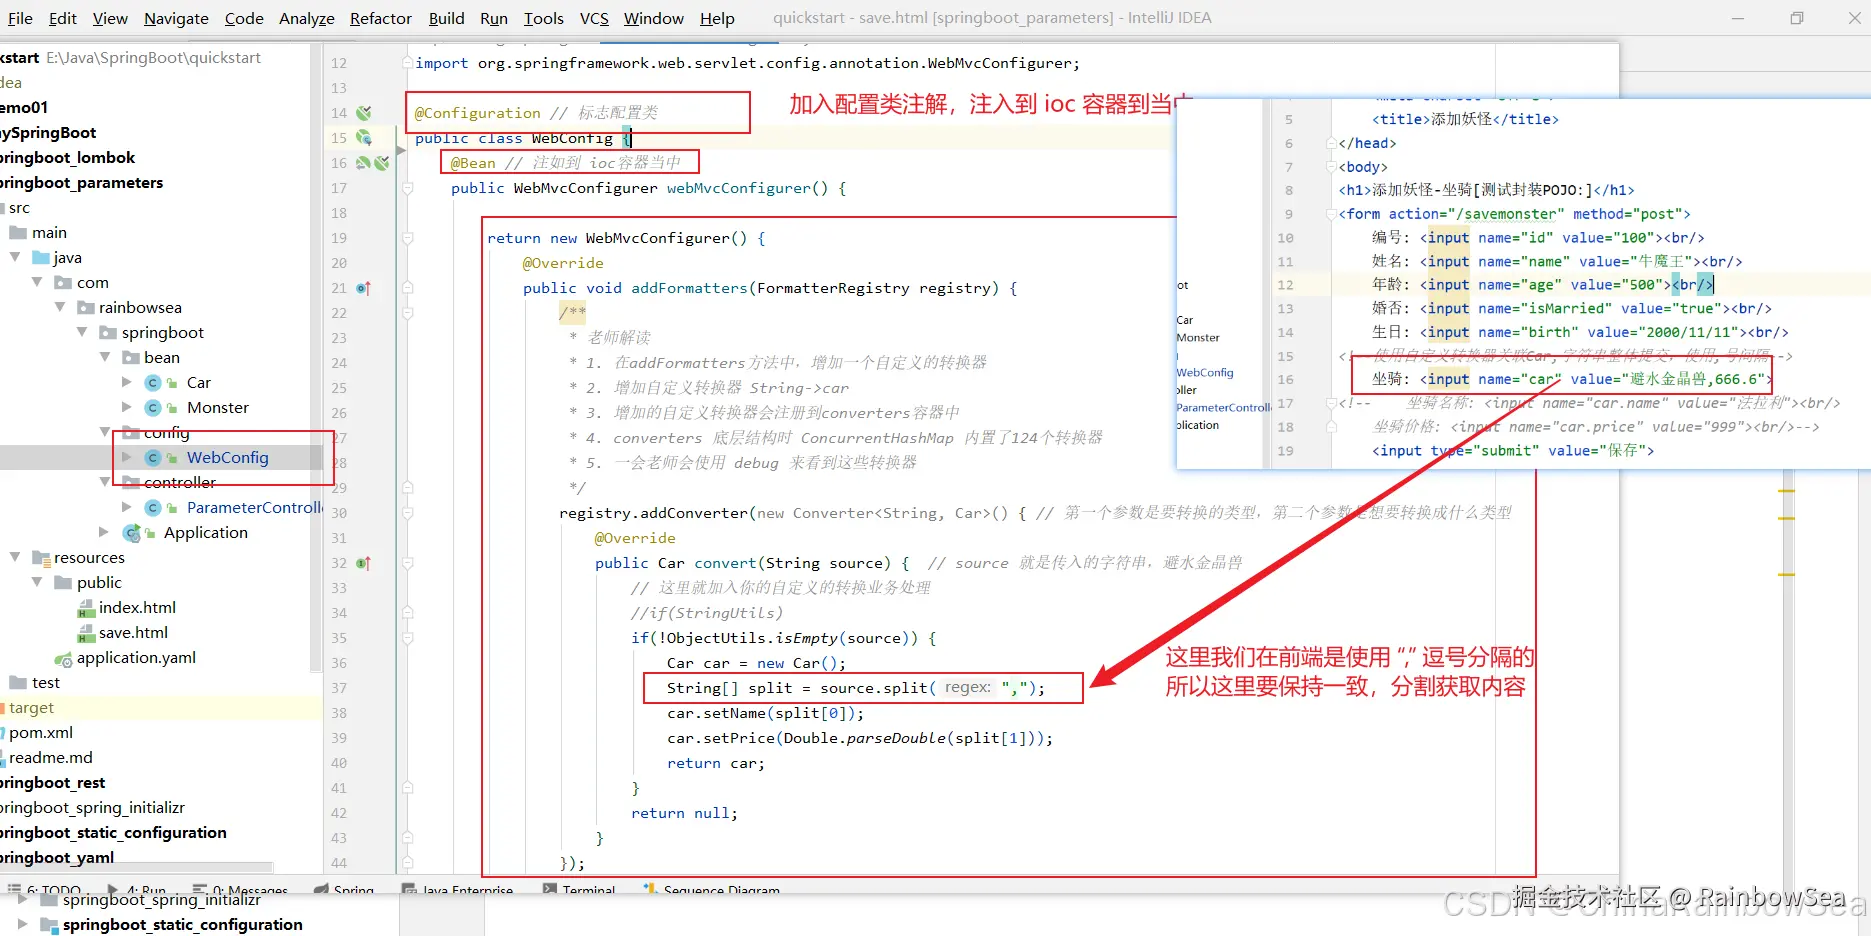
Task: Click line number 37 in the gutter
Action: click(x=339, y=688)
